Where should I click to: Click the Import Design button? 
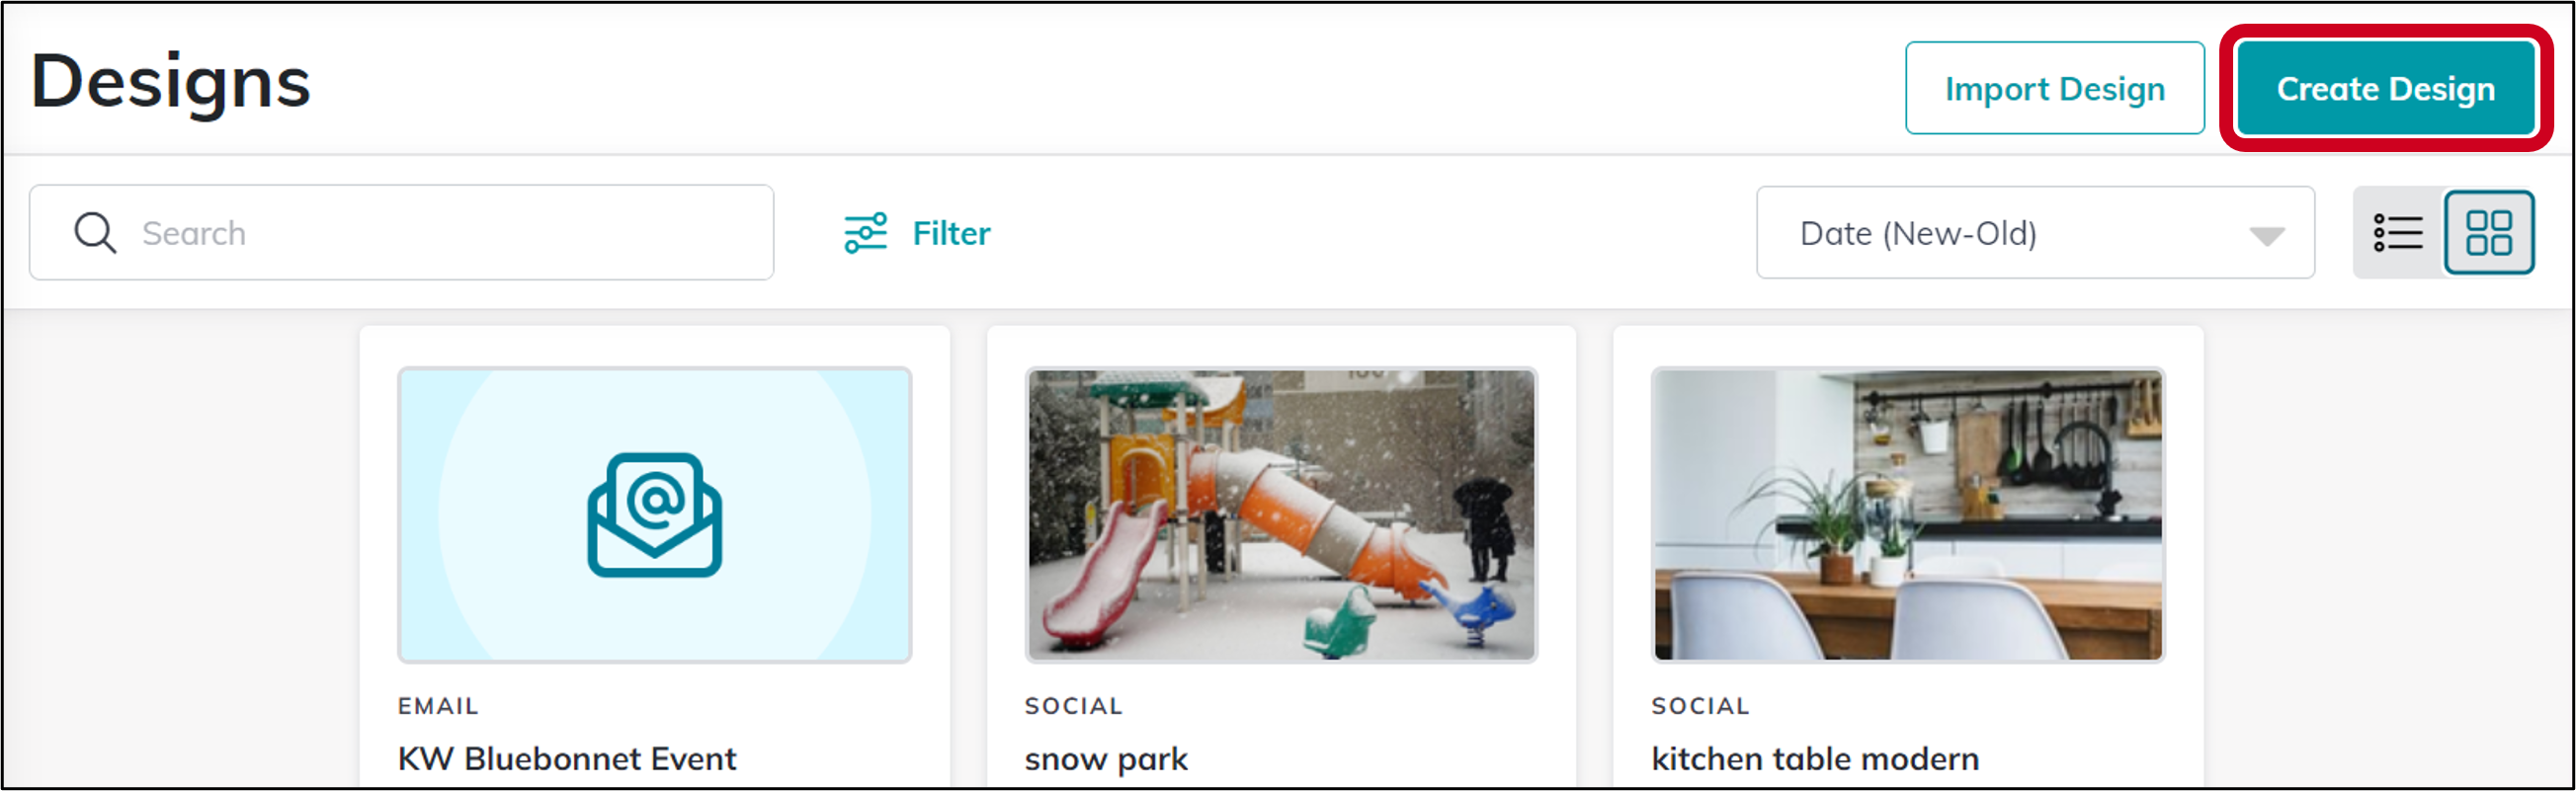(x=2055, y=88)
